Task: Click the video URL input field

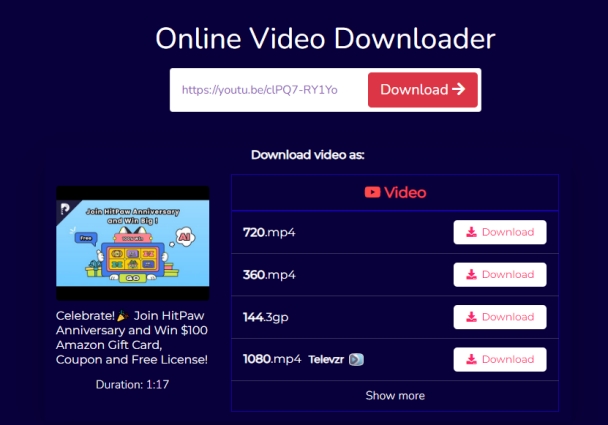Action: [268, 90]
